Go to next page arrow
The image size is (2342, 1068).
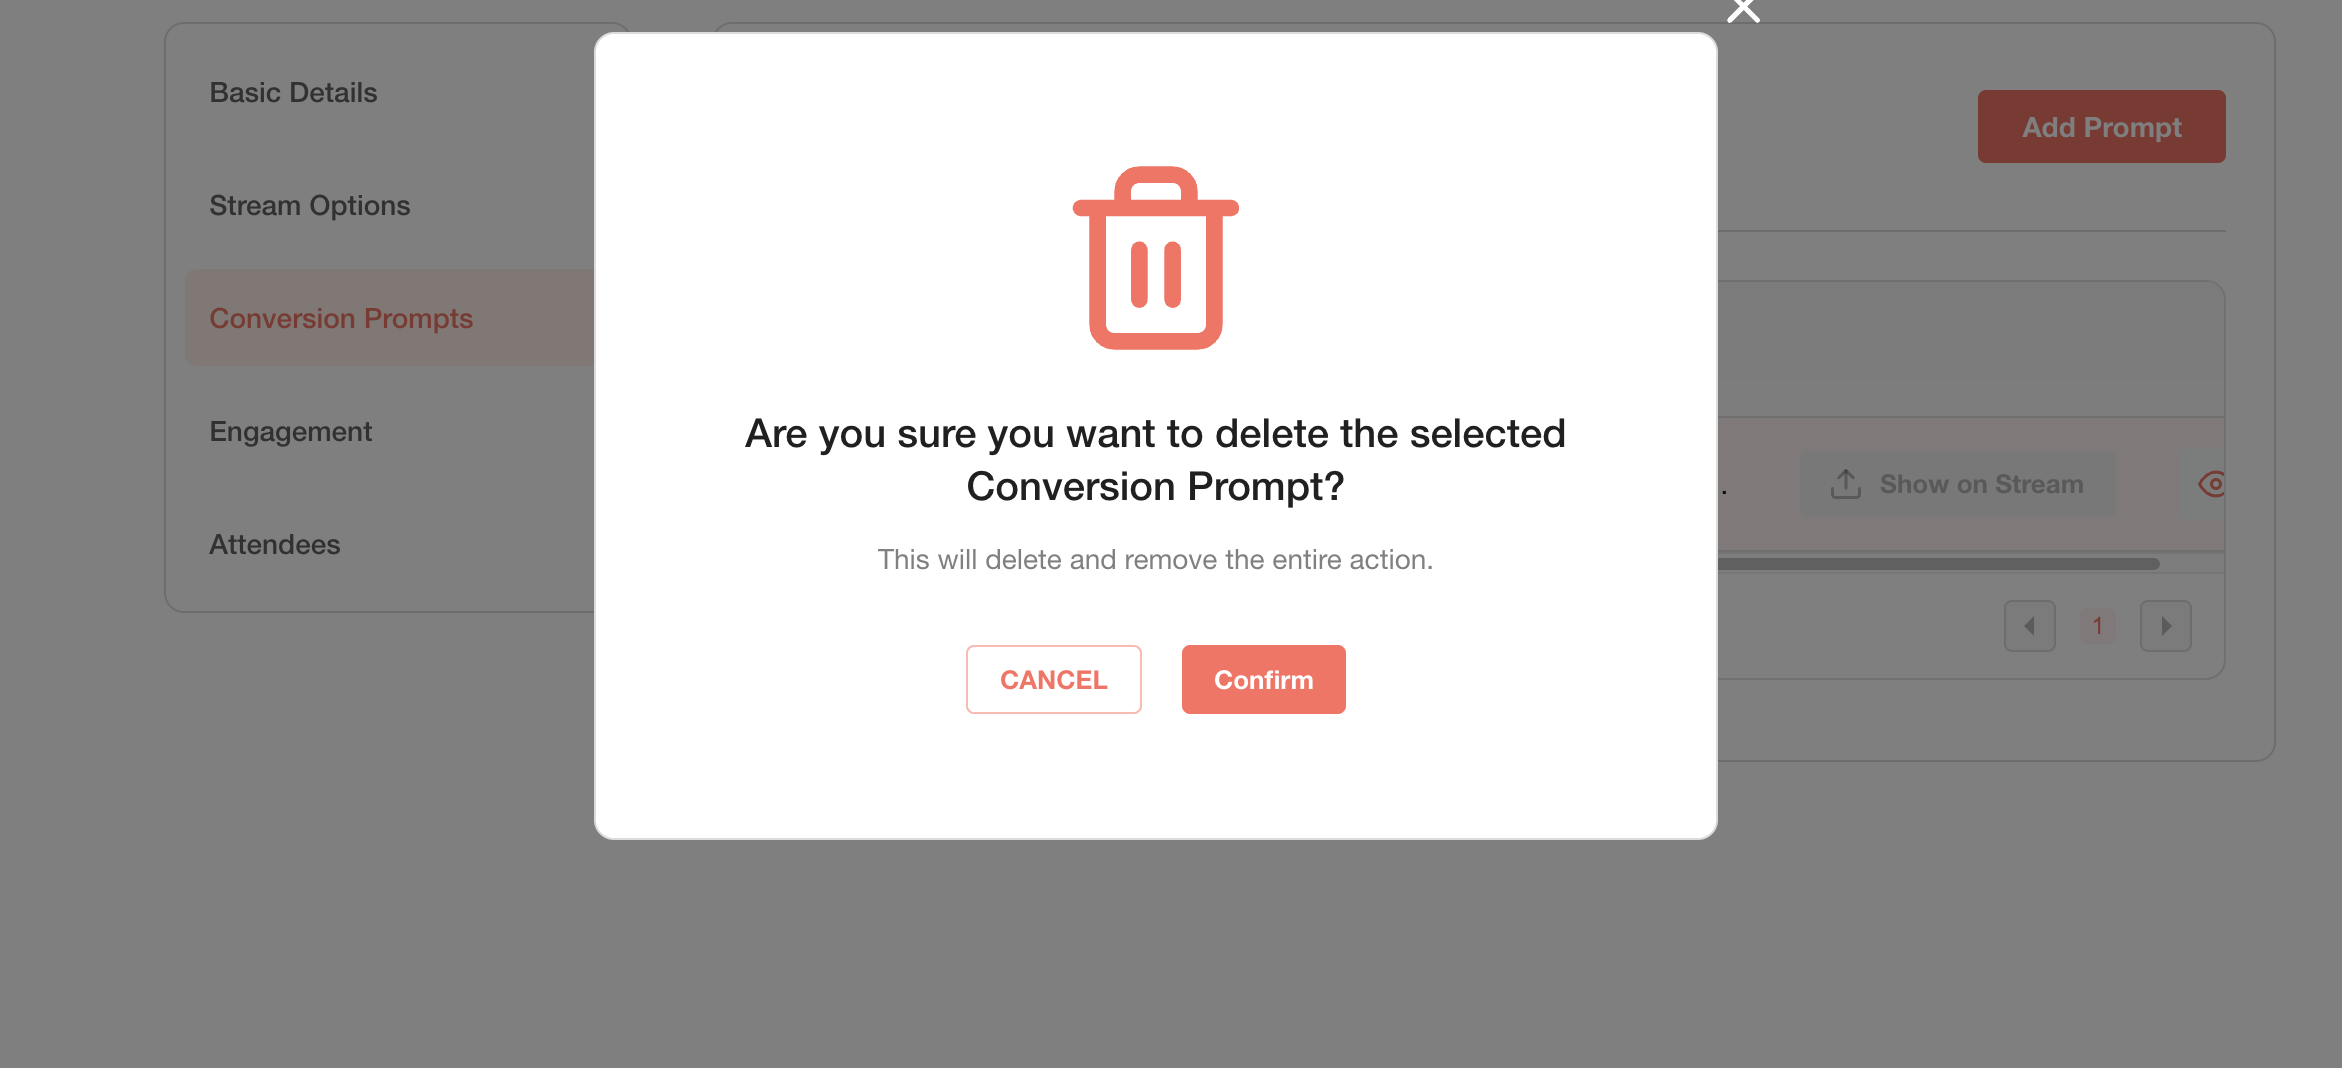tap(2165, 626)
